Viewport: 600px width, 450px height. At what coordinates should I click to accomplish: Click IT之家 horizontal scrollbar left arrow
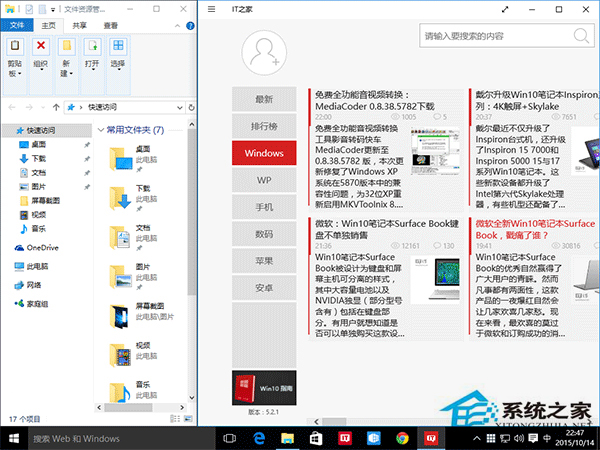[x=316, y=422]
